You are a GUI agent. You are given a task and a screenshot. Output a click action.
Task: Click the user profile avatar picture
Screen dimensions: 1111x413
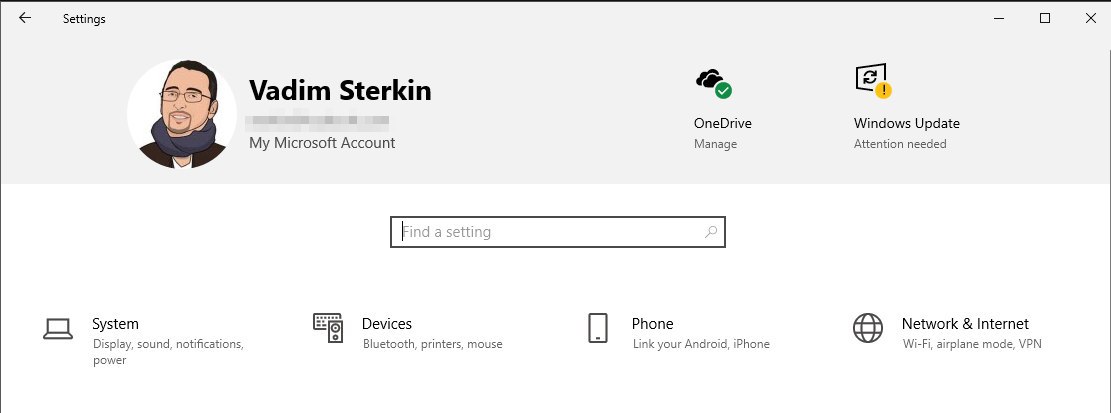182,113
